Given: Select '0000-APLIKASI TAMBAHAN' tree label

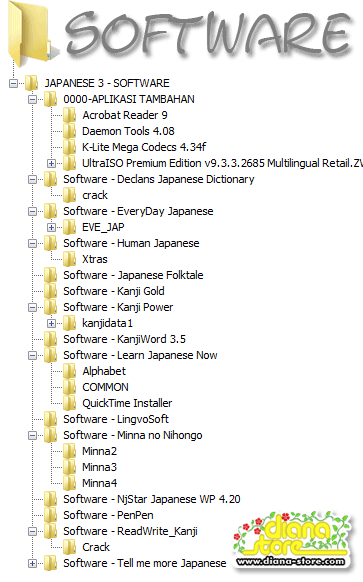Looking at the screenshot, I should point(129,99).
